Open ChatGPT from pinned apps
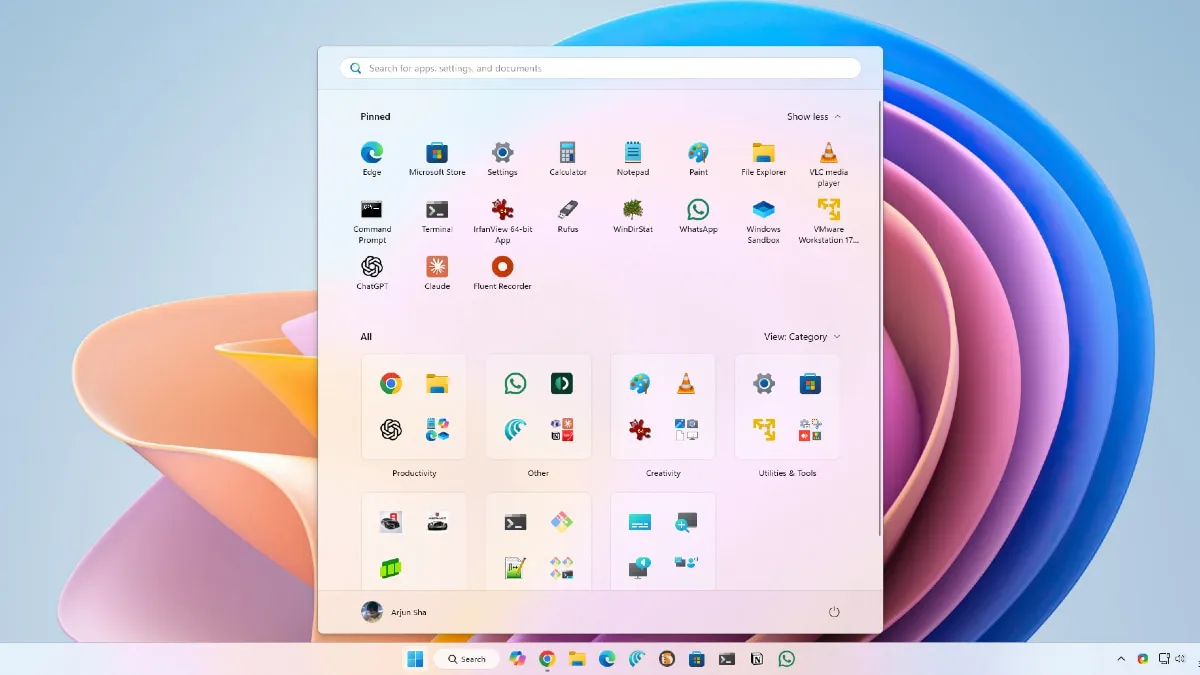Screen dimensions: 1200x675 (371, 268)
